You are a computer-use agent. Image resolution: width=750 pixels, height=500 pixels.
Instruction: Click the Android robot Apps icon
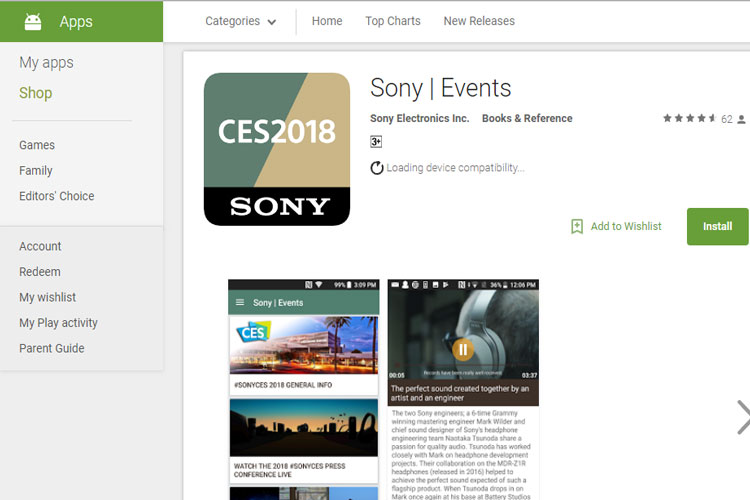33,22
